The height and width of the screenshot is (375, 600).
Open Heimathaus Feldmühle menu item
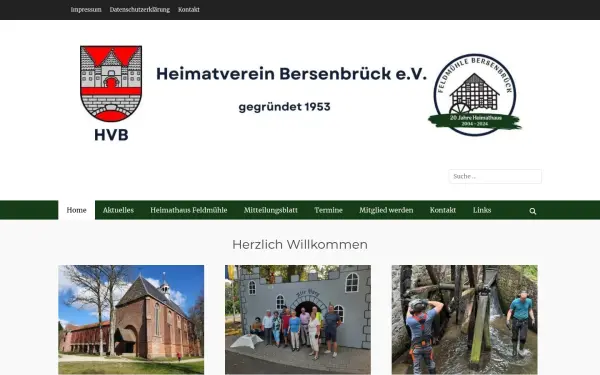(x=189, y=210)
